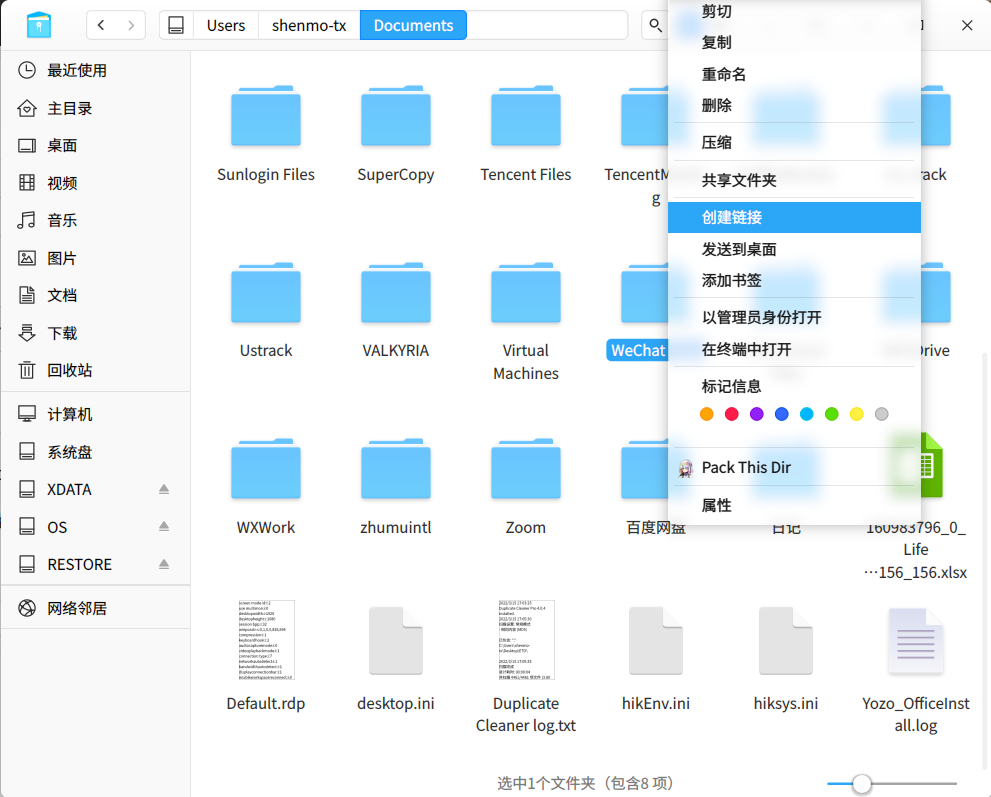The image size is (991, 797).
Task: Choose Open as Administrator (以管理员身份打开)
Action: click(794, 317)
